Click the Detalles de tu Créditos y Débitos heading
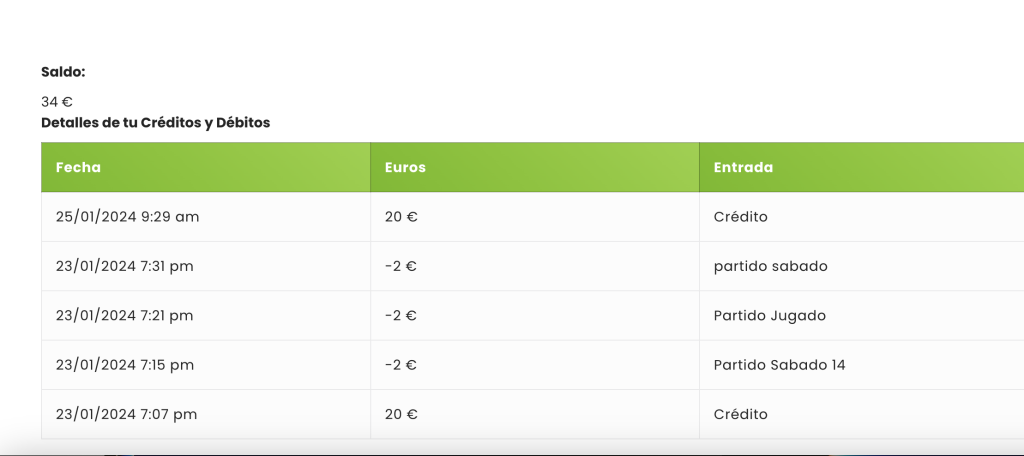Viewport: 1024px width, 456px height. tap(155, 123)
